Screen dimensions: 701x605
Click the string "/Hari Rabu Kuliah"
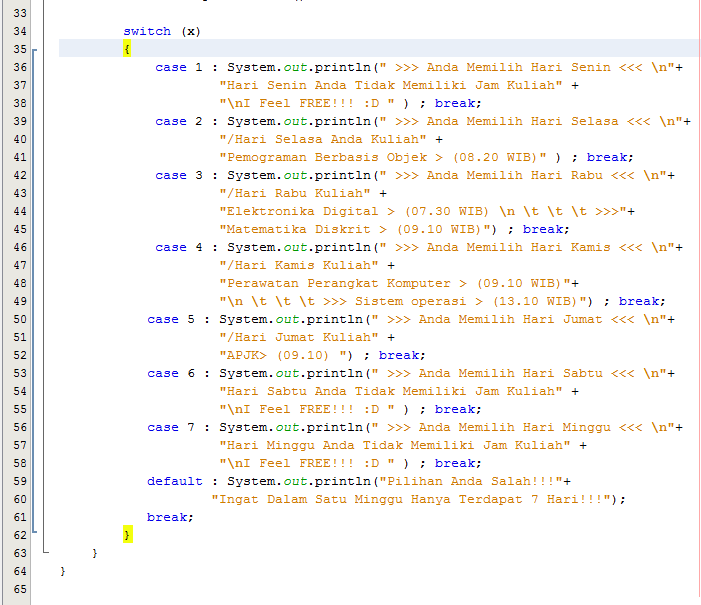click(295, 194)
